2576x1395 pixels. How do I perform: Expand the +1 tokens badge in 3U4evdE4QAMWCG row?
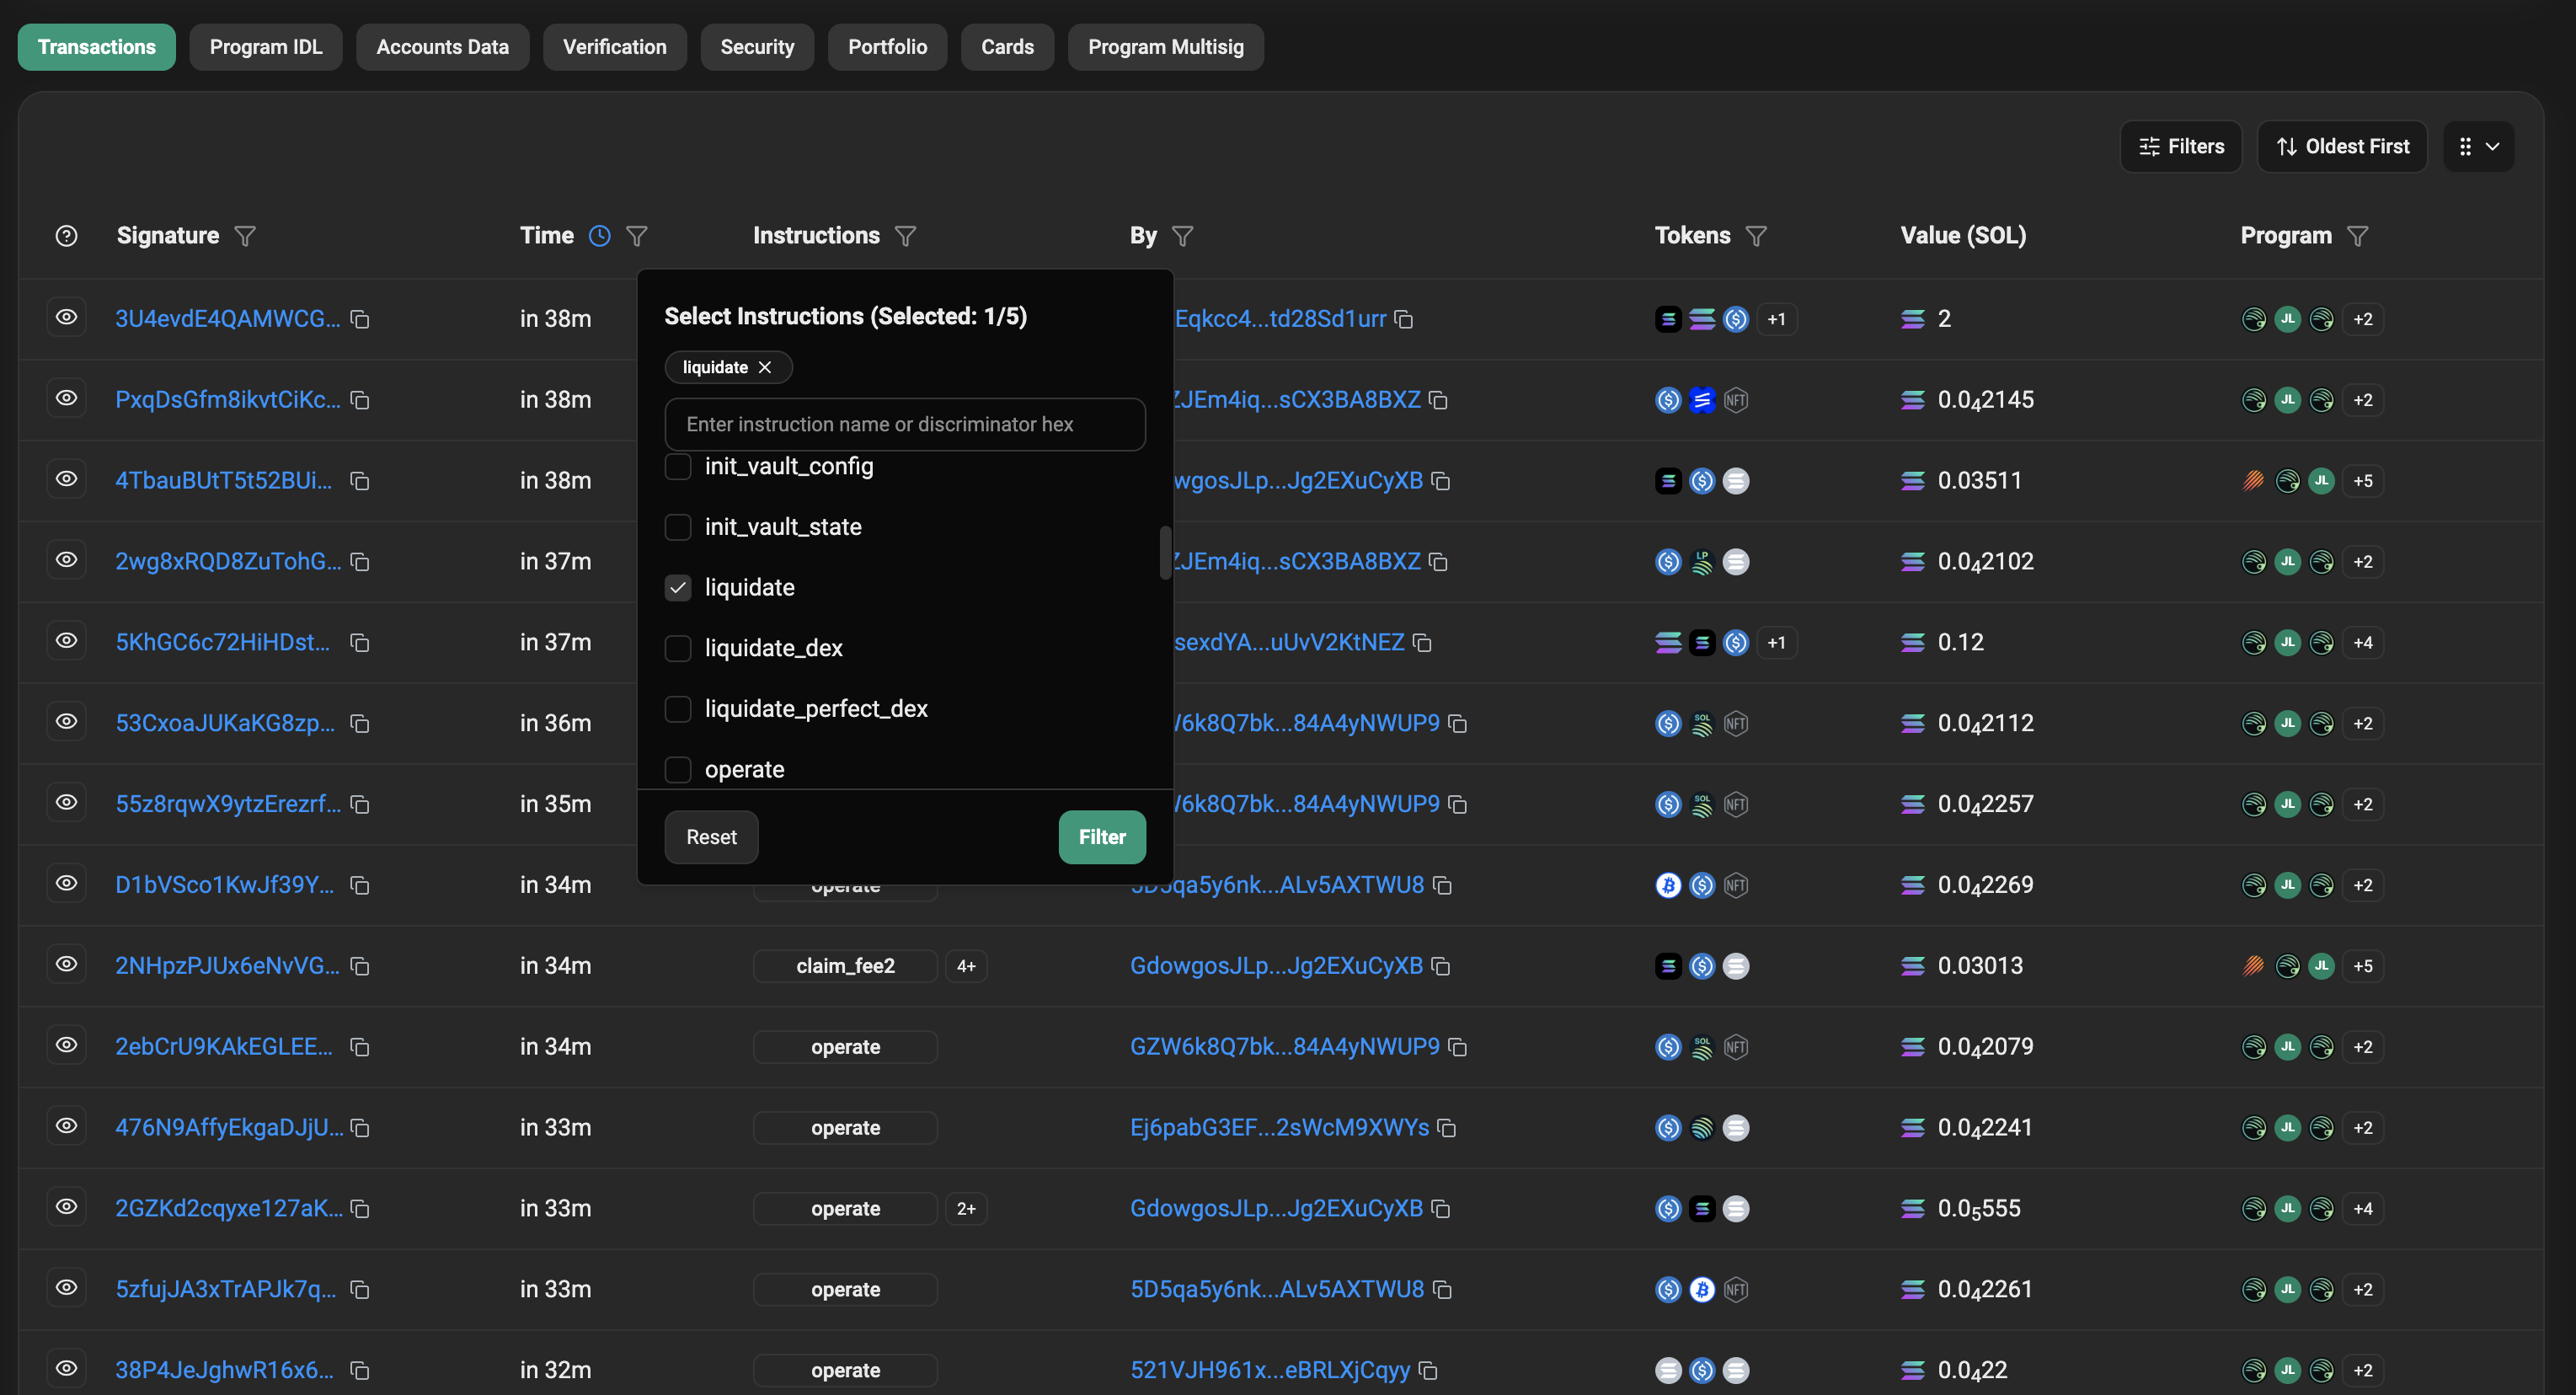pos(1776,319)
